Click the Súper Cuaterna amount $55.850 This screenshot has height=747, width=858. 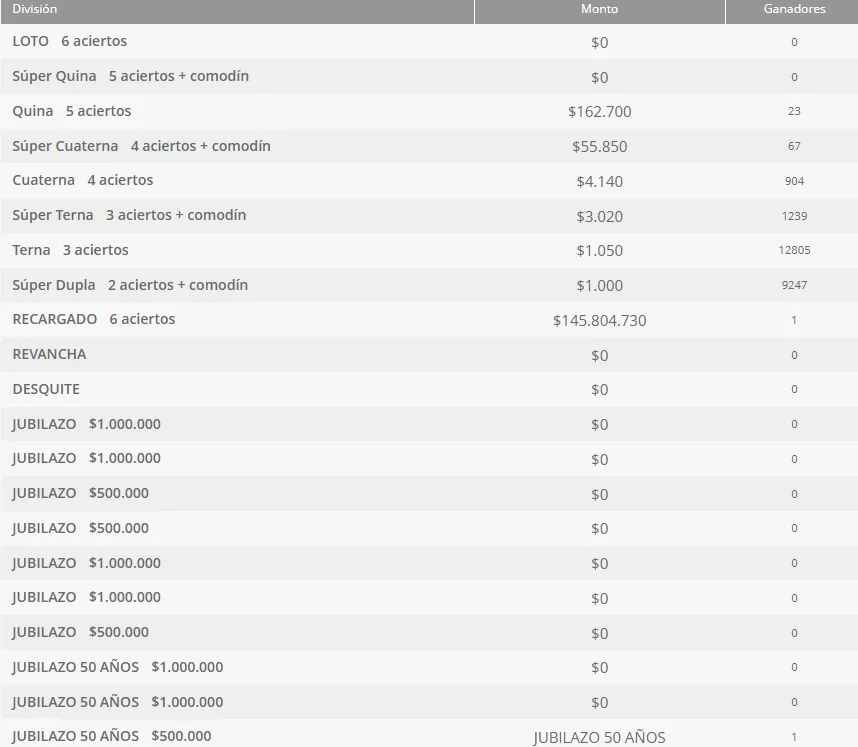[599, 147]
